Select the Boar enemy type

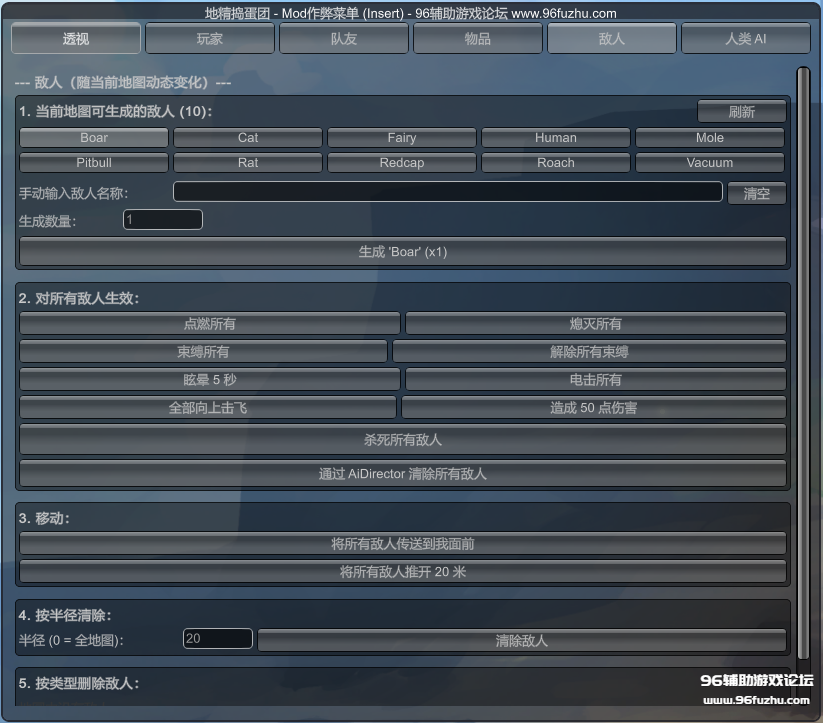click(x=94, y=138)
